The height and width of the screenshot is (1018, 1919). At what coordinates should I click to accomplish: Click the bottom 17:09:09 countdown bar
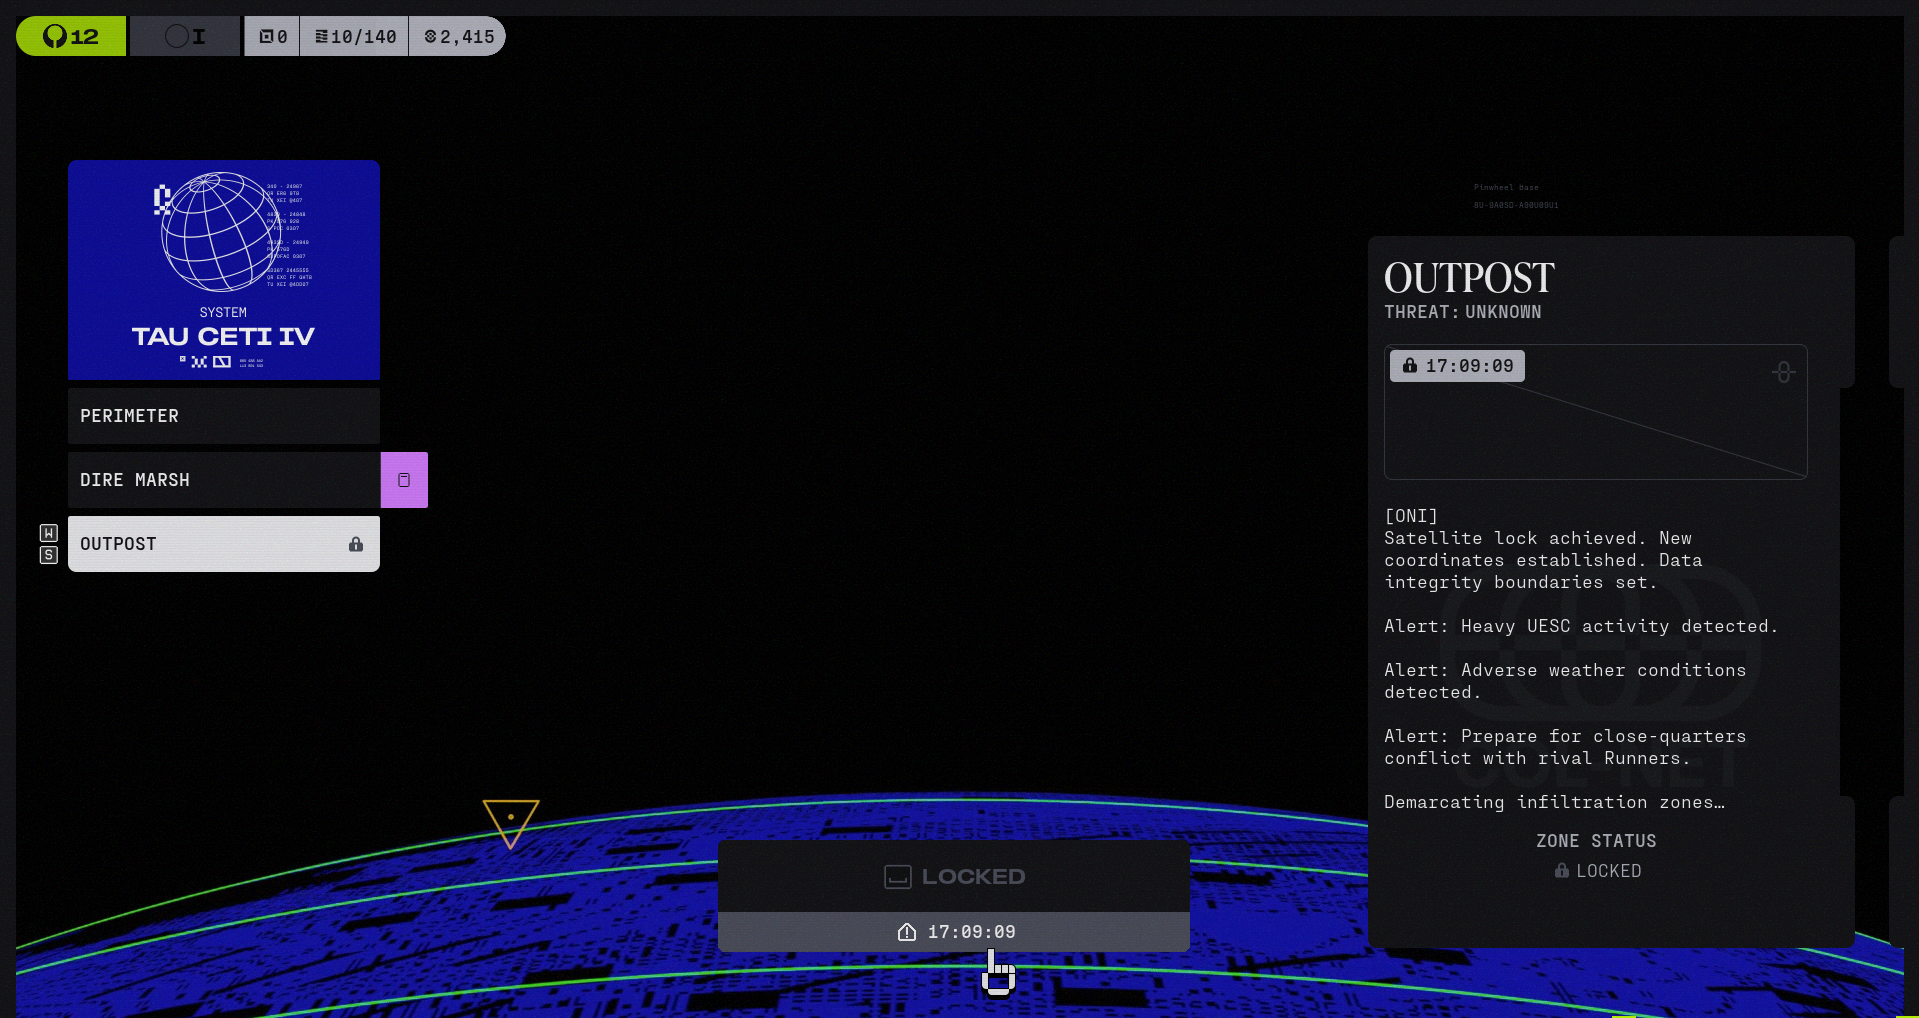954,932
